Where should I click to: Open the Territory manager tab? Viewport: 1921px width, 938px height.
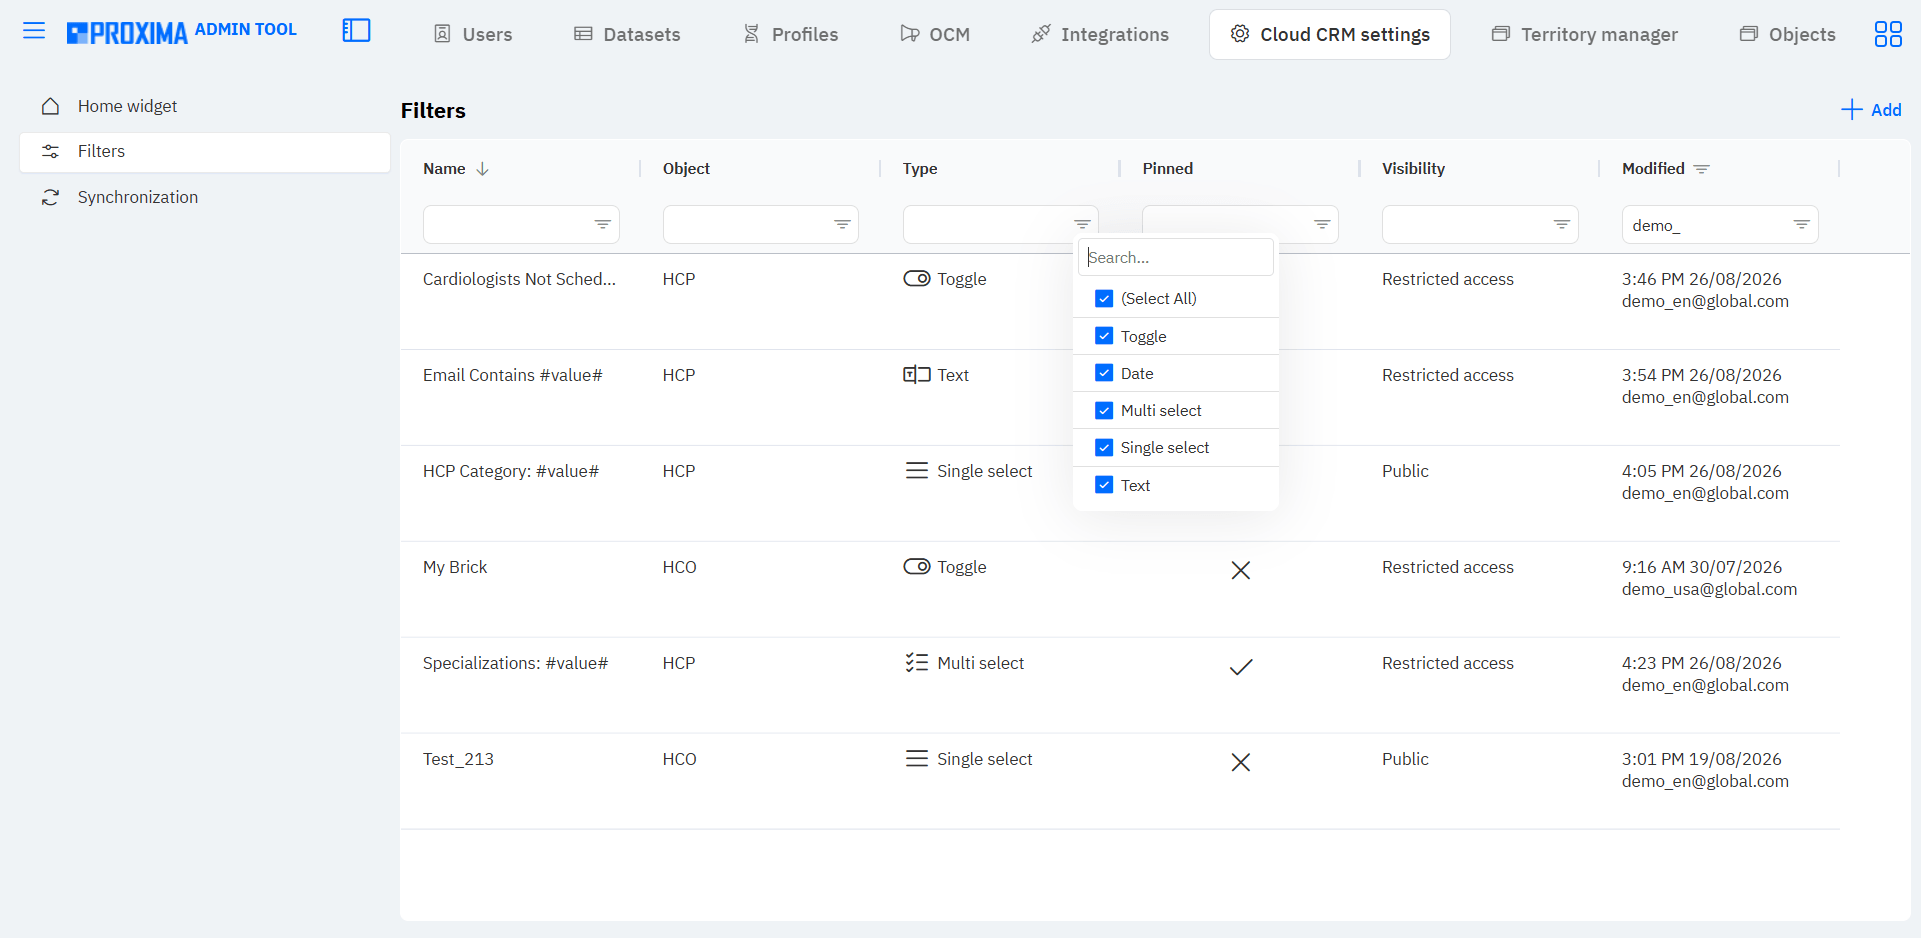(x=1585, y=34)
